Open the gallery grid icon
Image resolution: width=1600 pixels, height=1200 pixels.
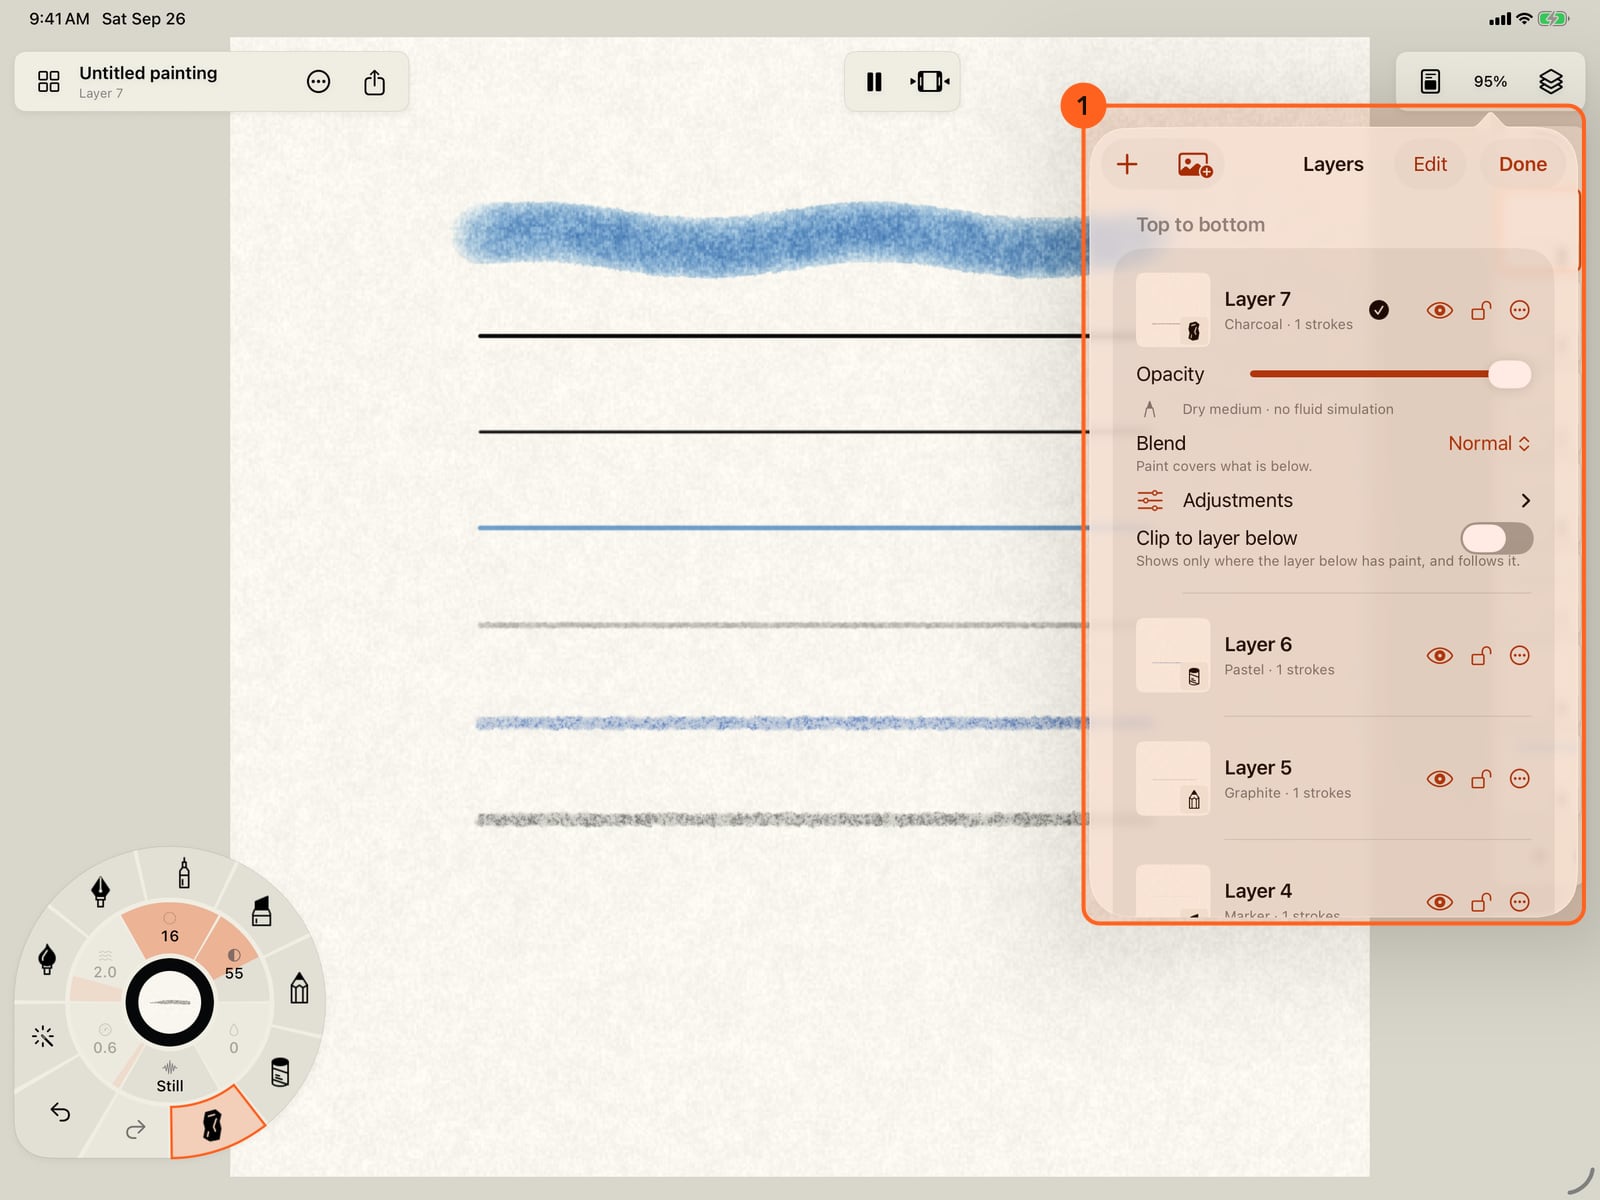tap(48, 82)
